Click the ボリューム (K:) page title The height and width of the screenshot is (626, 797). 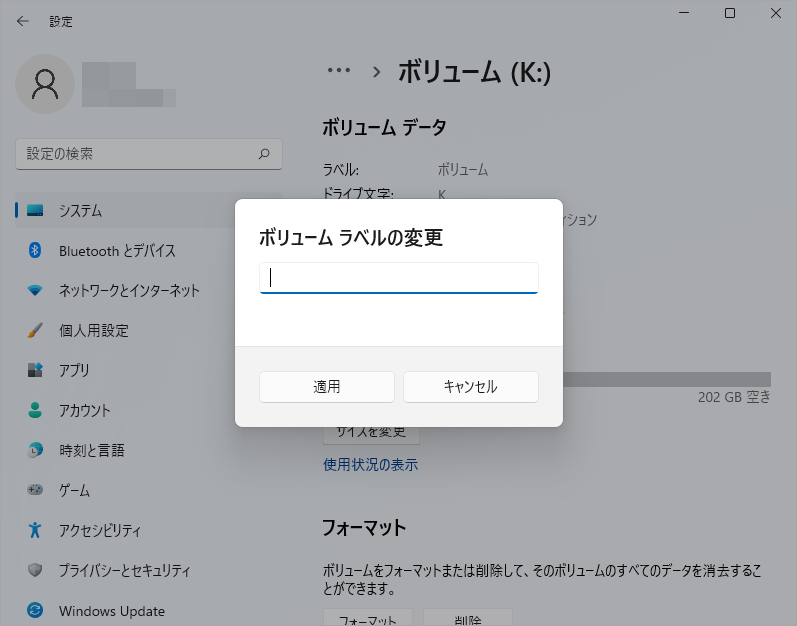pos(474,72)
